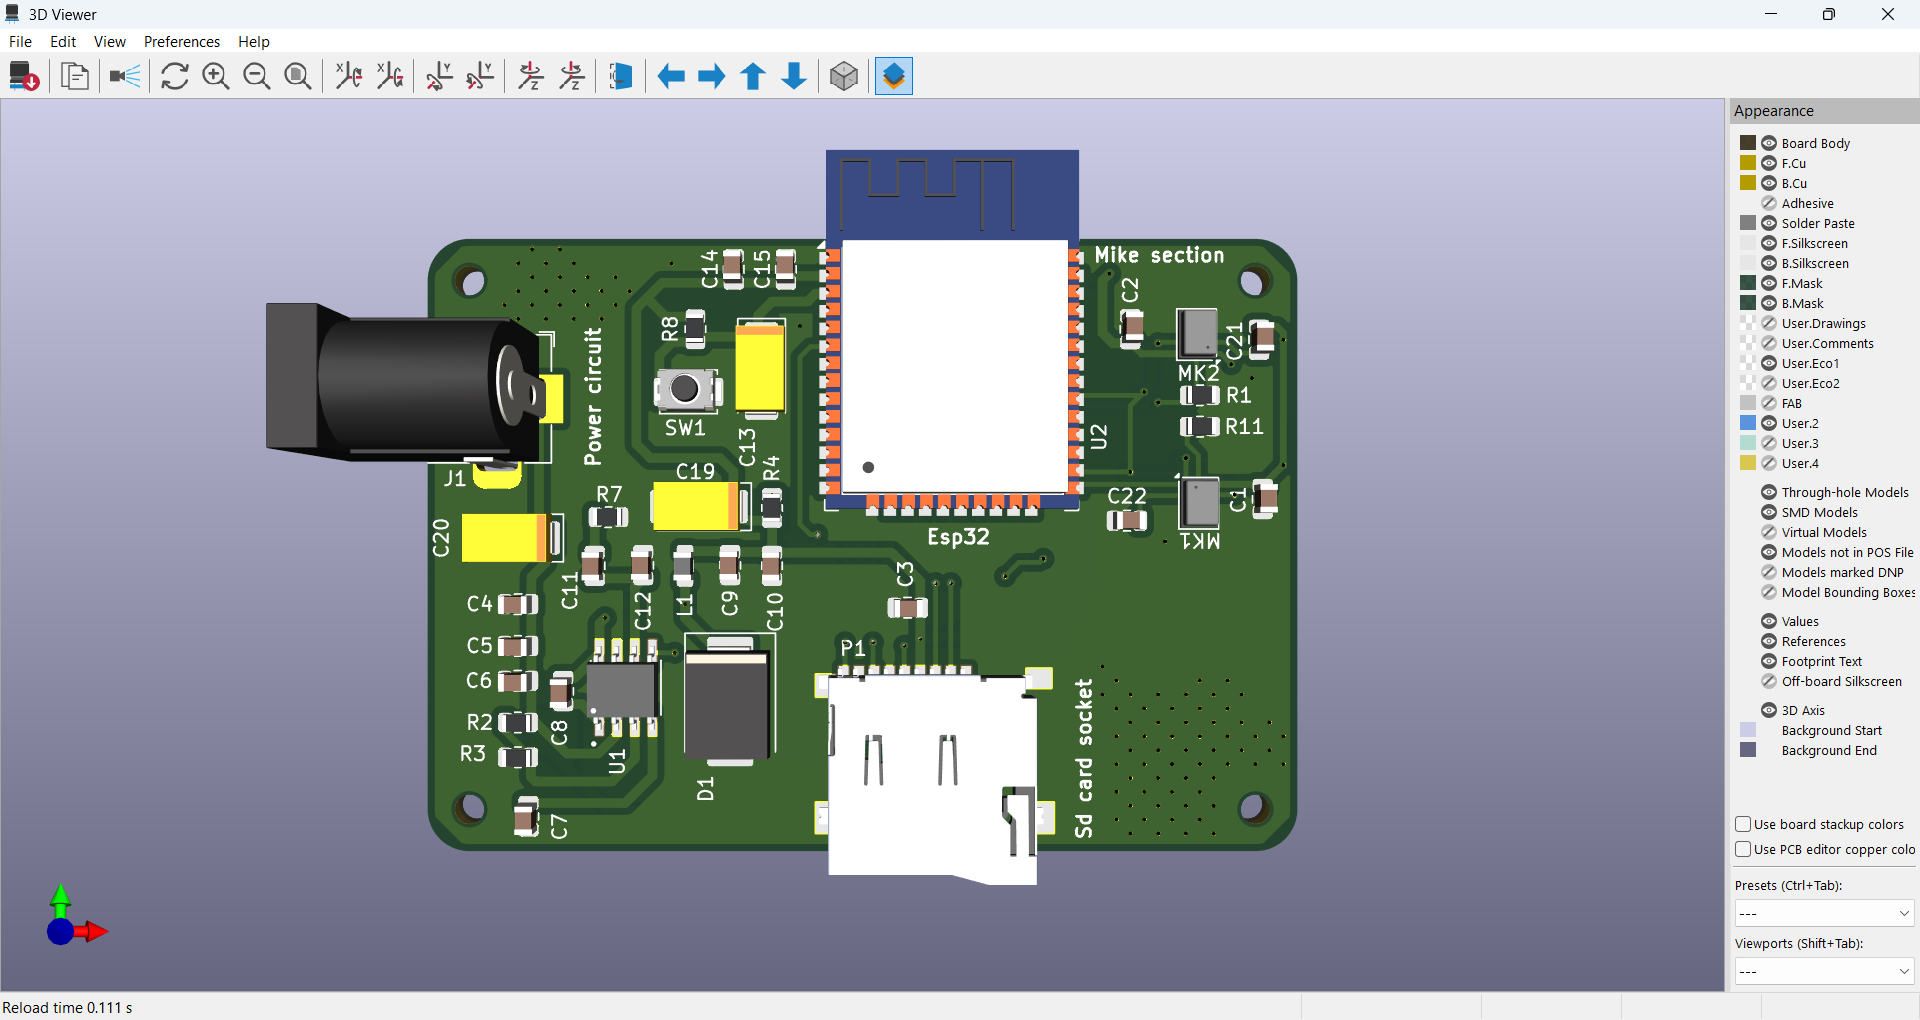Flip board view icon
This screenshot has width=1920, height=1020.
click(621, 76)
